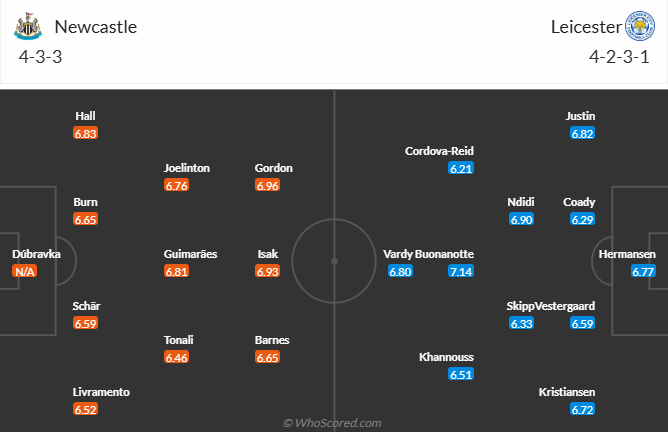Viewport: 668px width, 432px height.
Task: Select Hall's 6.83 rating badge
Action: point(85,133)
